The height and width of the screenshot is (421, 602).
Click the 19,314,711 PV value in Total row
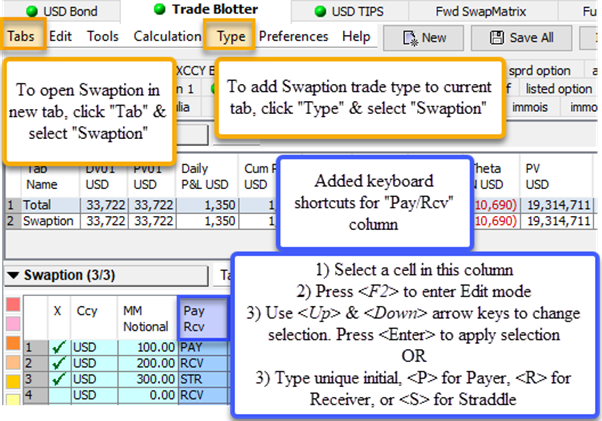(x=557, y=205)
